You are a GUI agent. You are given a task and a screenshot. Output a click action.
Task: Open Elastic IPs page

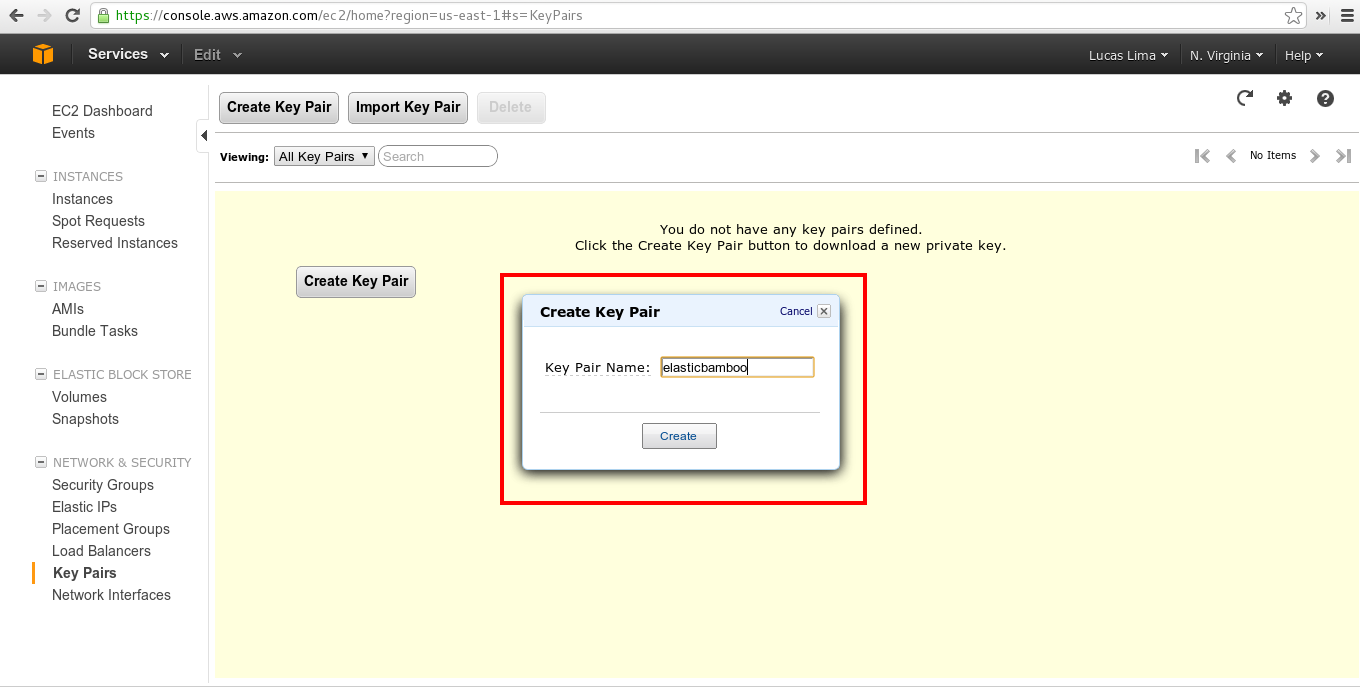84,507
